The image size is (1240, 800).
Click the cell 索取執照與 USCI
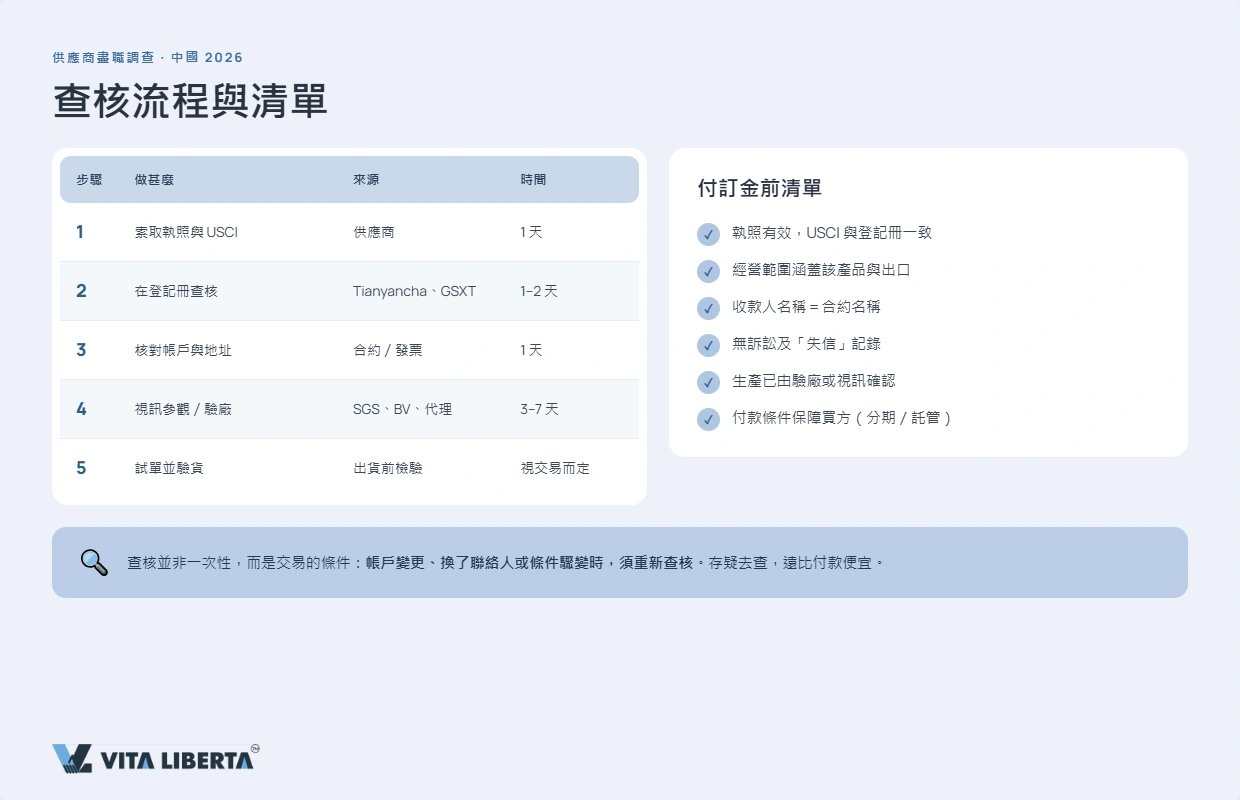pyautogui.click(x=186, y=232)
